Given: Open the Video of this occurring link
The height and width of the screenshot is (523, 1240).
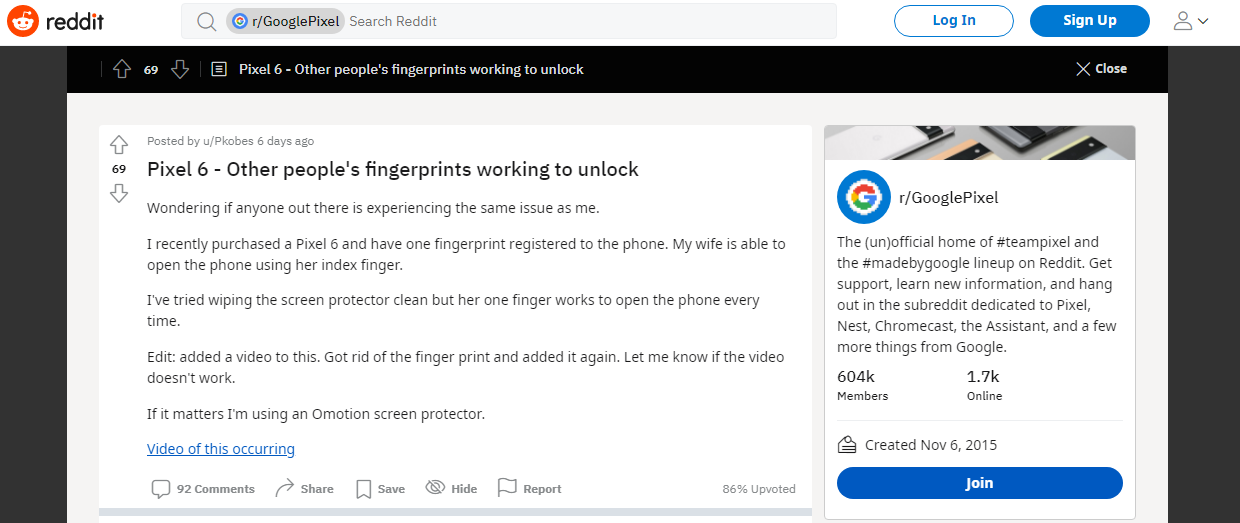Looking at the screenshot, I should (x=221, y=449).
